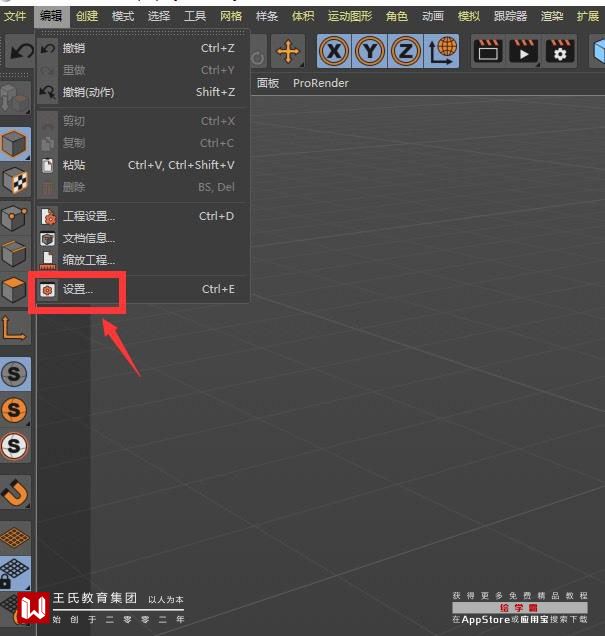Render to Picture Viewer icon
605x636 pixels.
523,51
